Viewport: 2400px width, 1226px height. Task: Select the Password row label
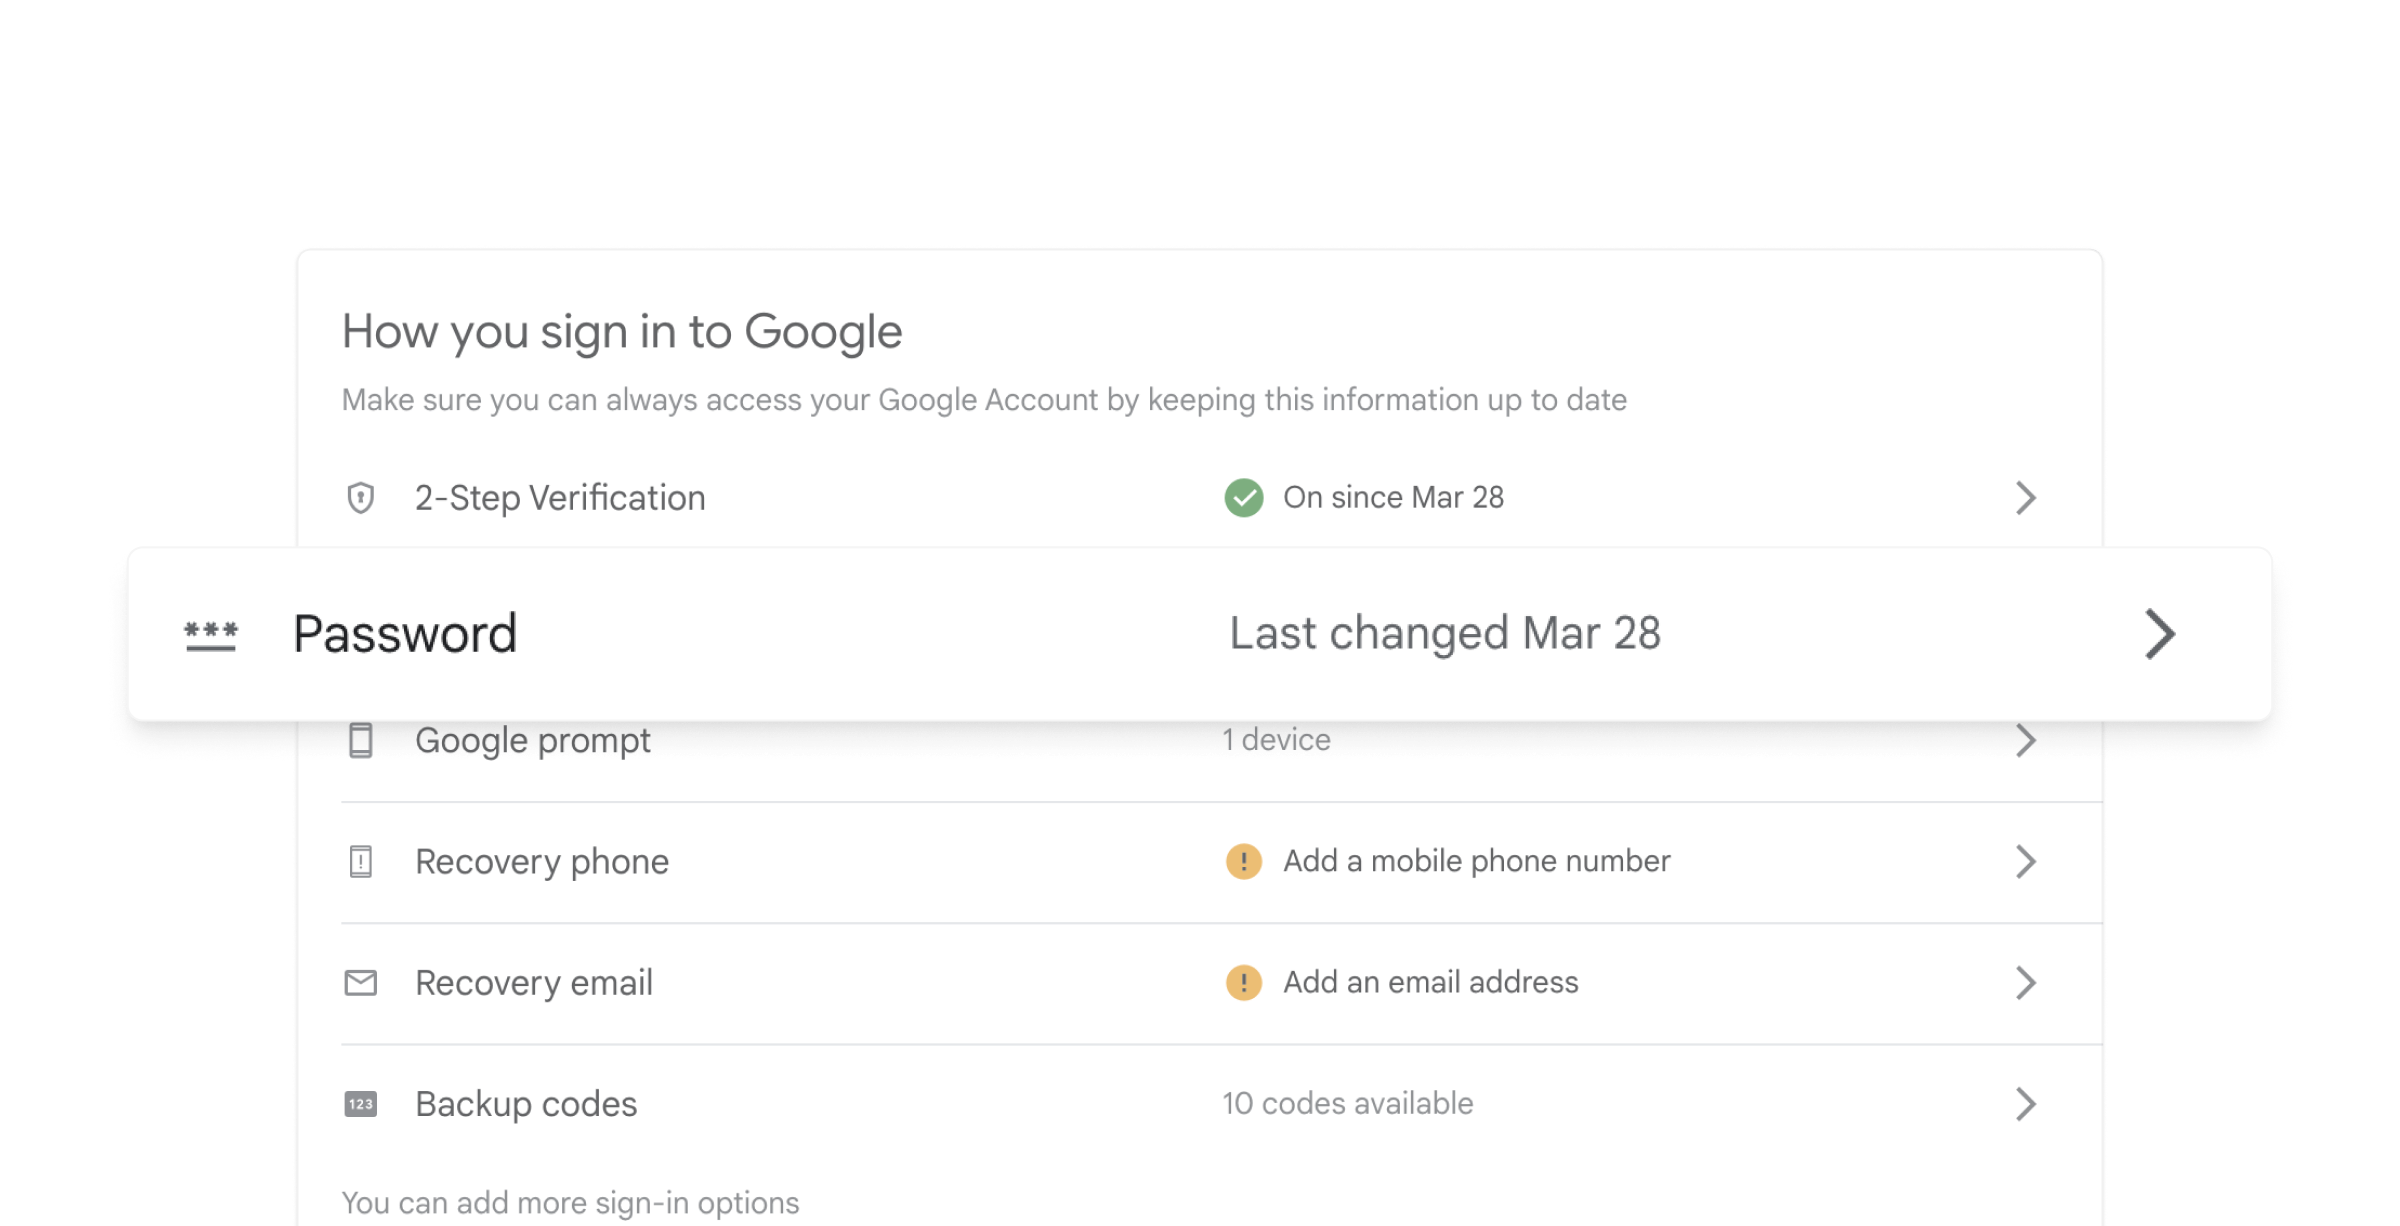point(405,634)
